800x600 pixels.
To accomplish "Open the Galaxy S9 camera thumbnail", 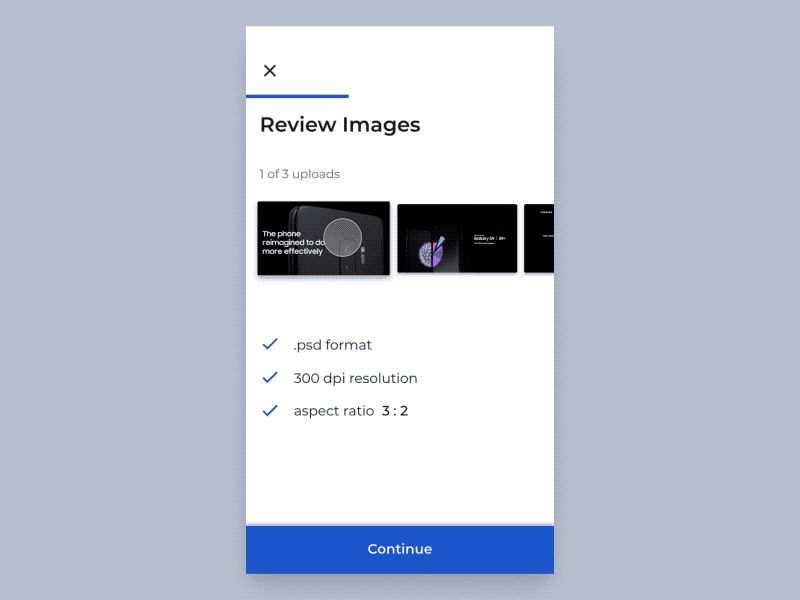I will pos(457,238).
